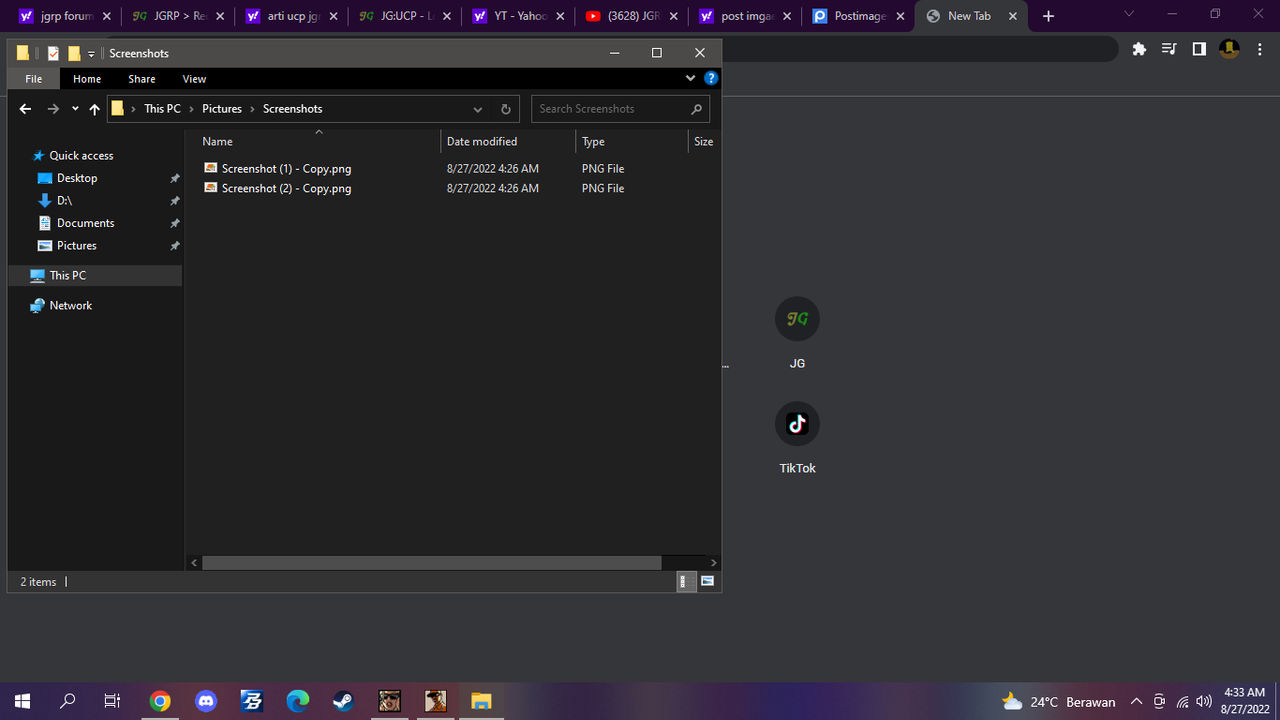
Task: Expand the address bar history dropdown
Action: pyautogui.click(x=478, y=109)
